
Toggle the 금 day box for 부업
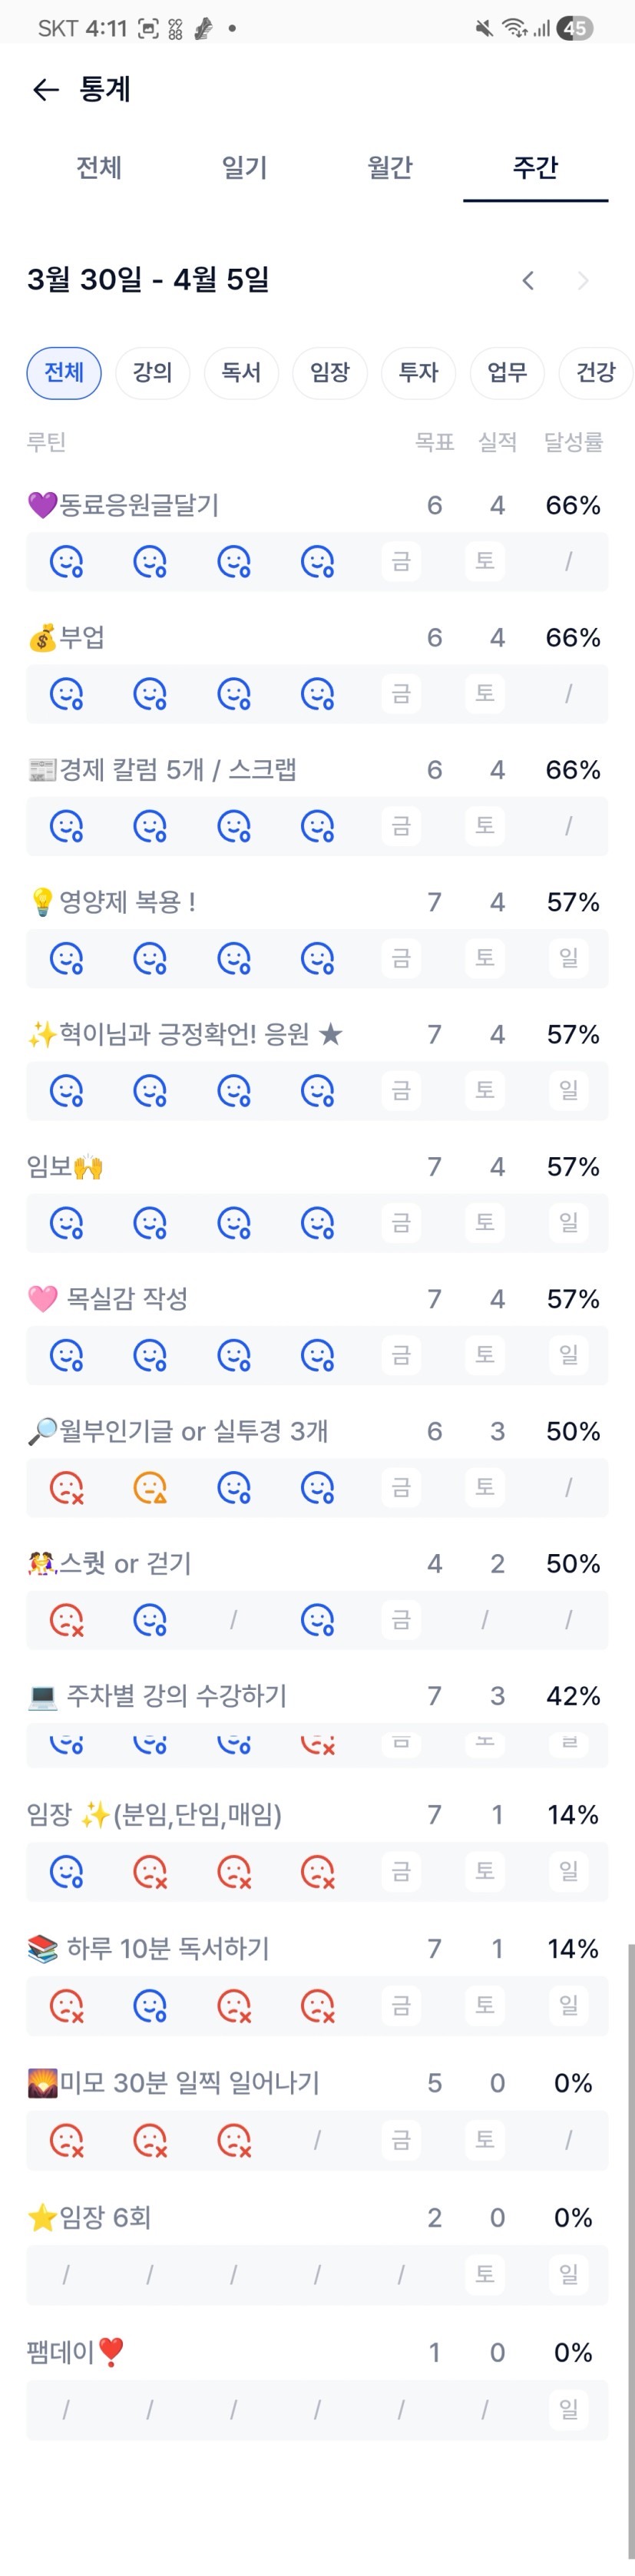pyautogui.click(x=401, y=693)
